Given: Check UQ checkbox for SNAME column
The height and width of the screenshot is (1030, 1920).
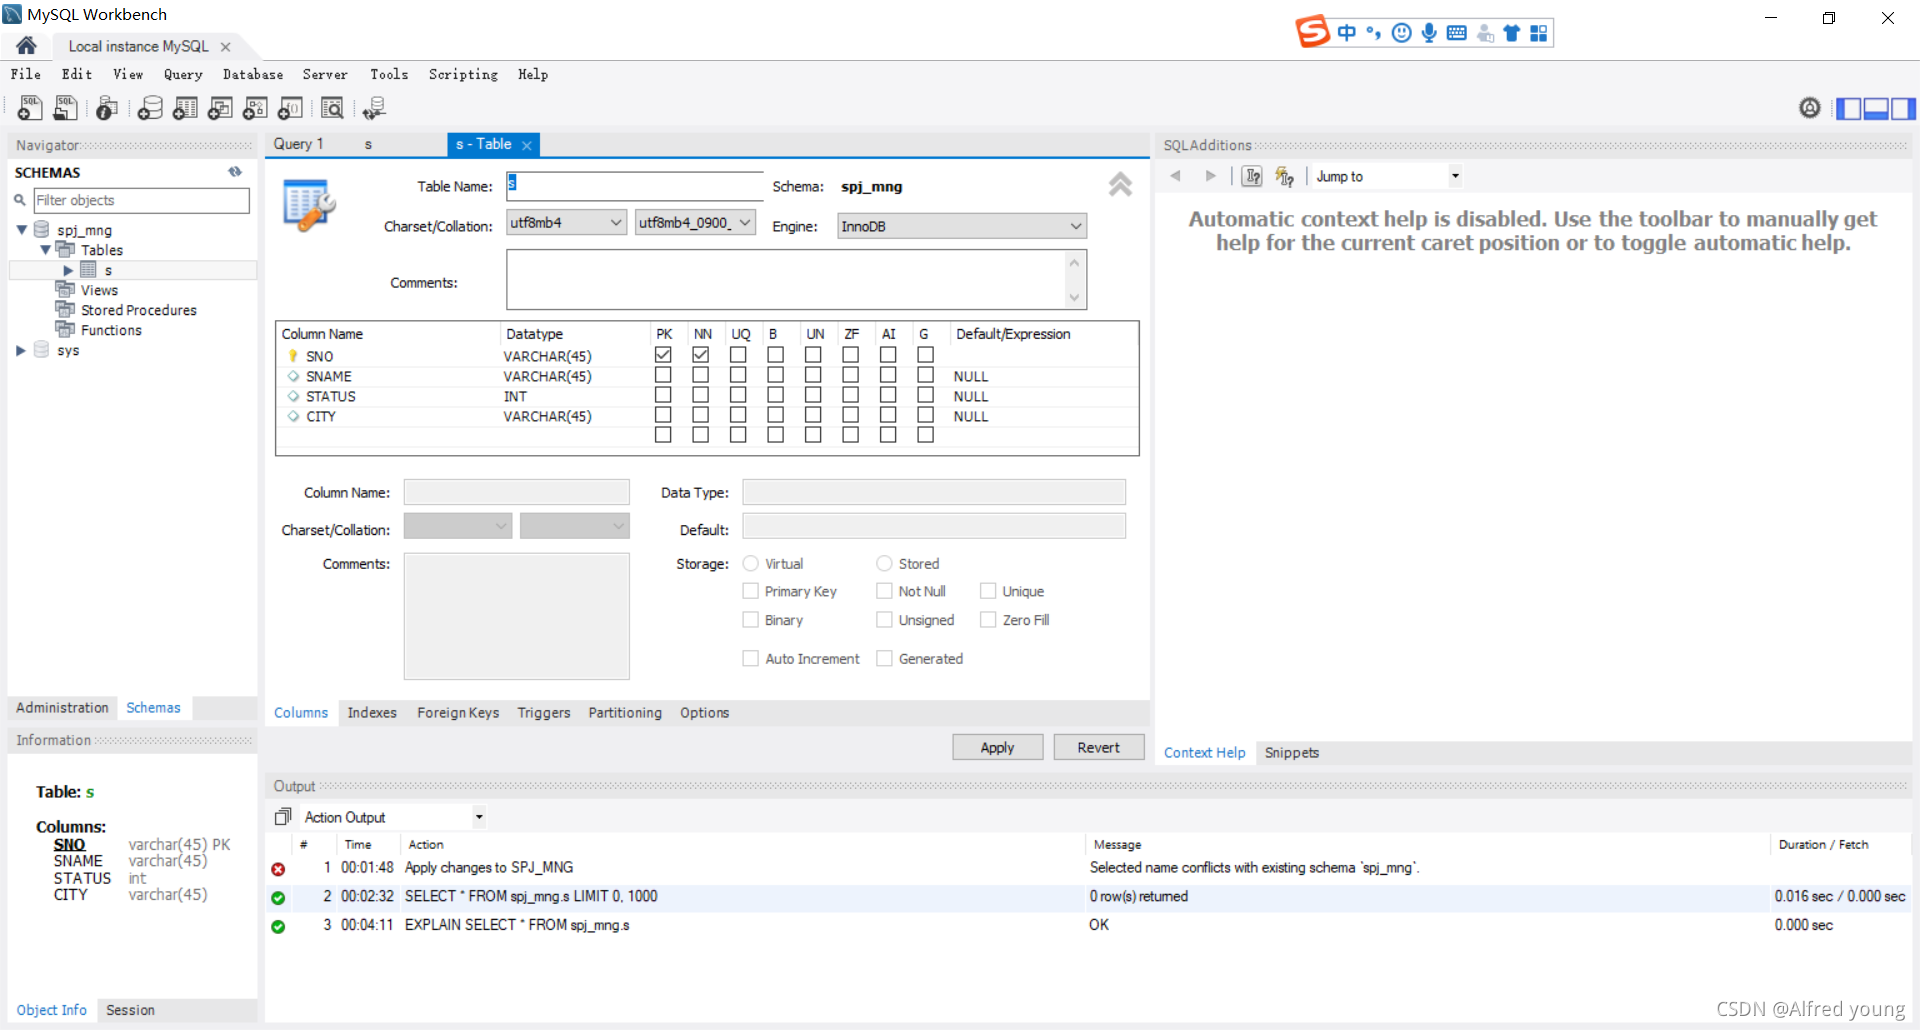Looking at the screenshot, I should click(738, 375).
